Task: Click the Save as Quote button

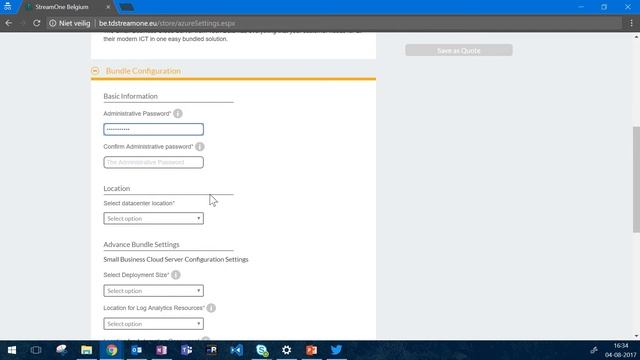Action: (x=459, y=51)
